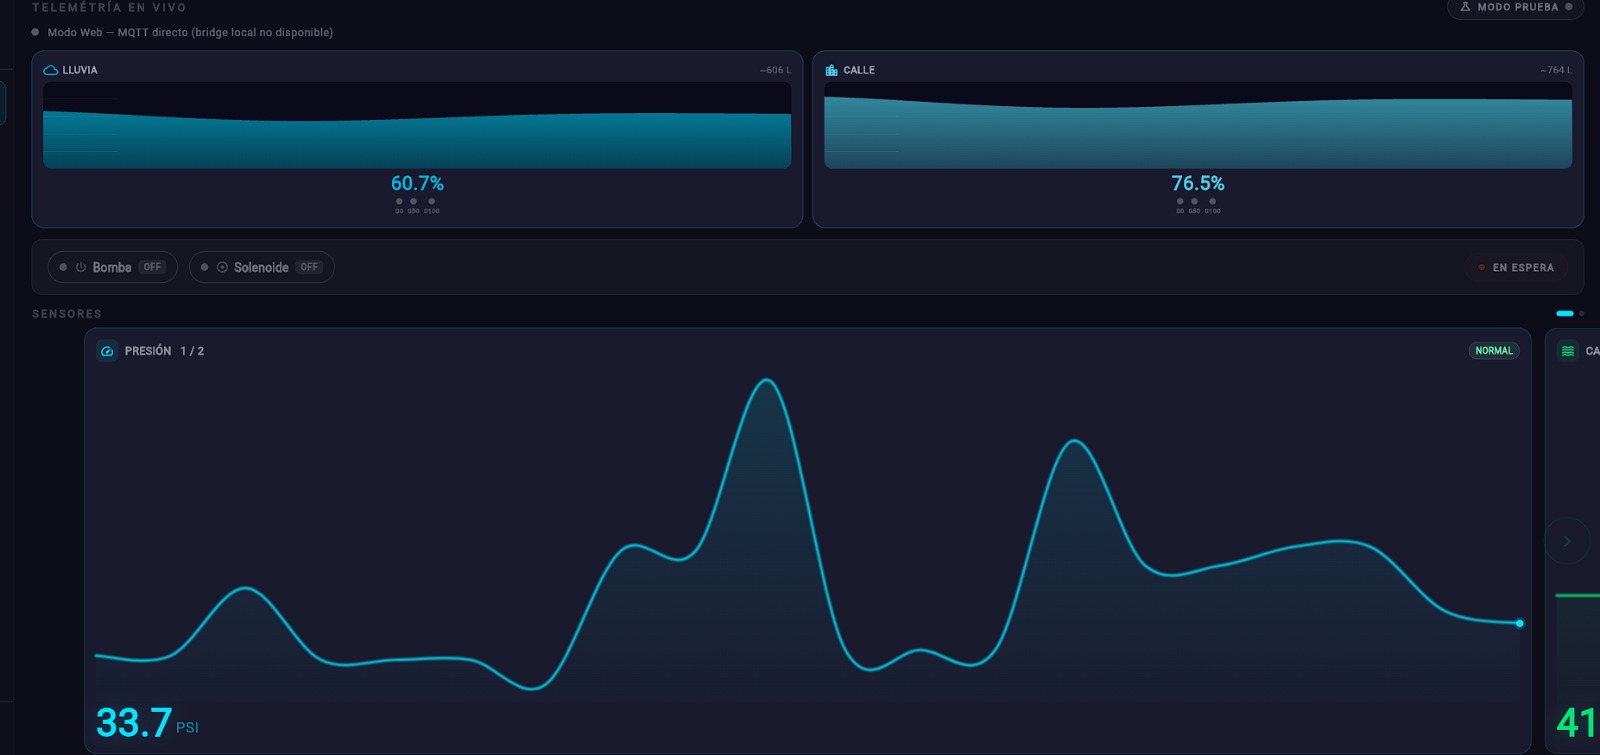Click the building icon beside CALLE

(x=831, y=70)
